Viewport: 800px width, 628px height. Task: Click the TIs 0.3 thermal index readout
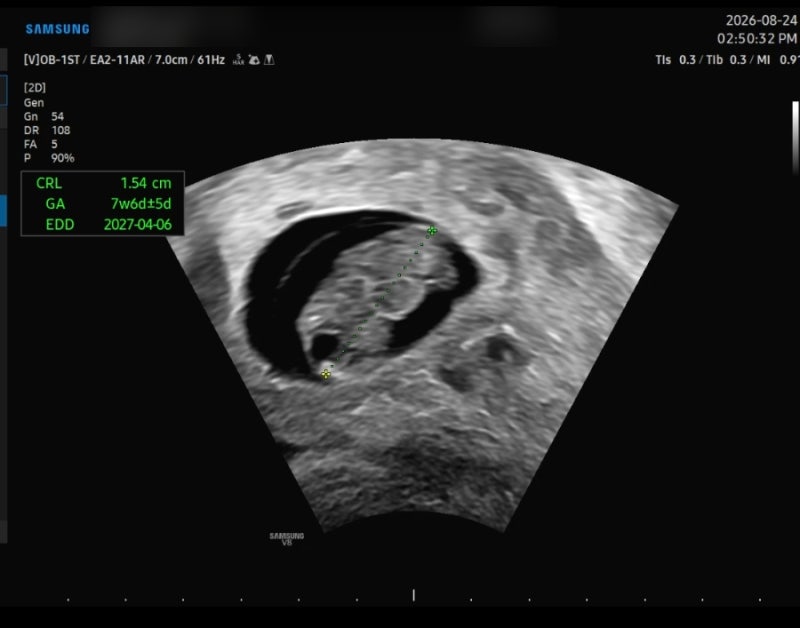[676, 60]
